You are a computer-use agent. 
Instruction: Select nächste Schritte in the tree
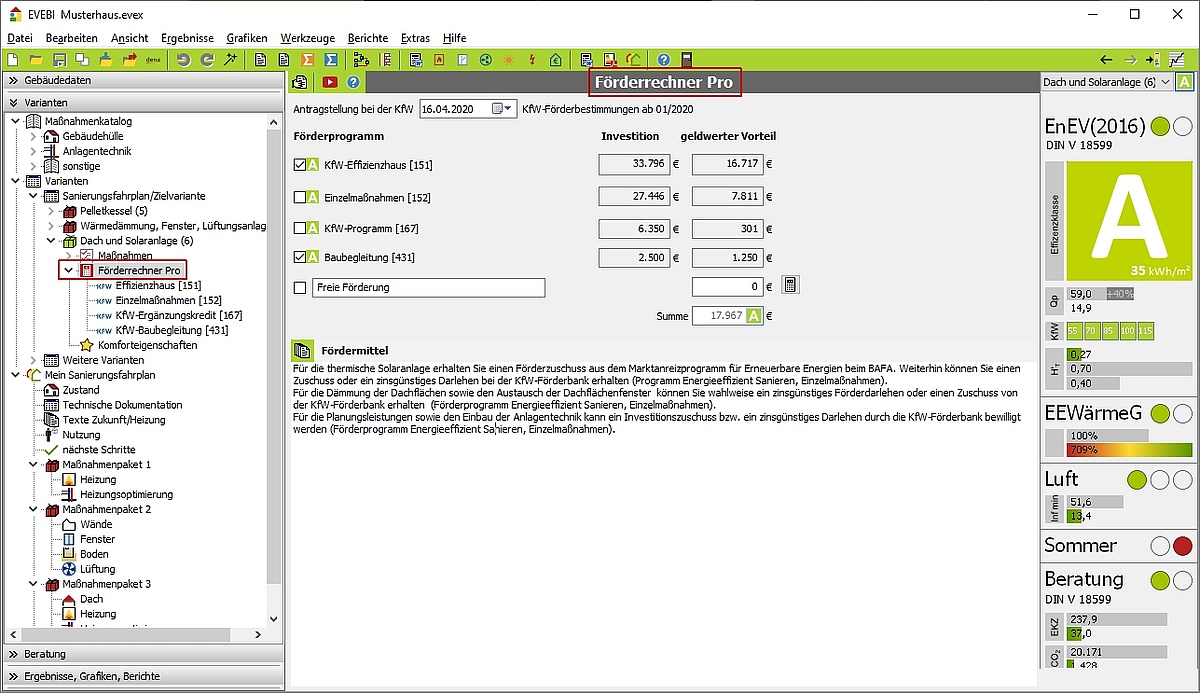98,450
